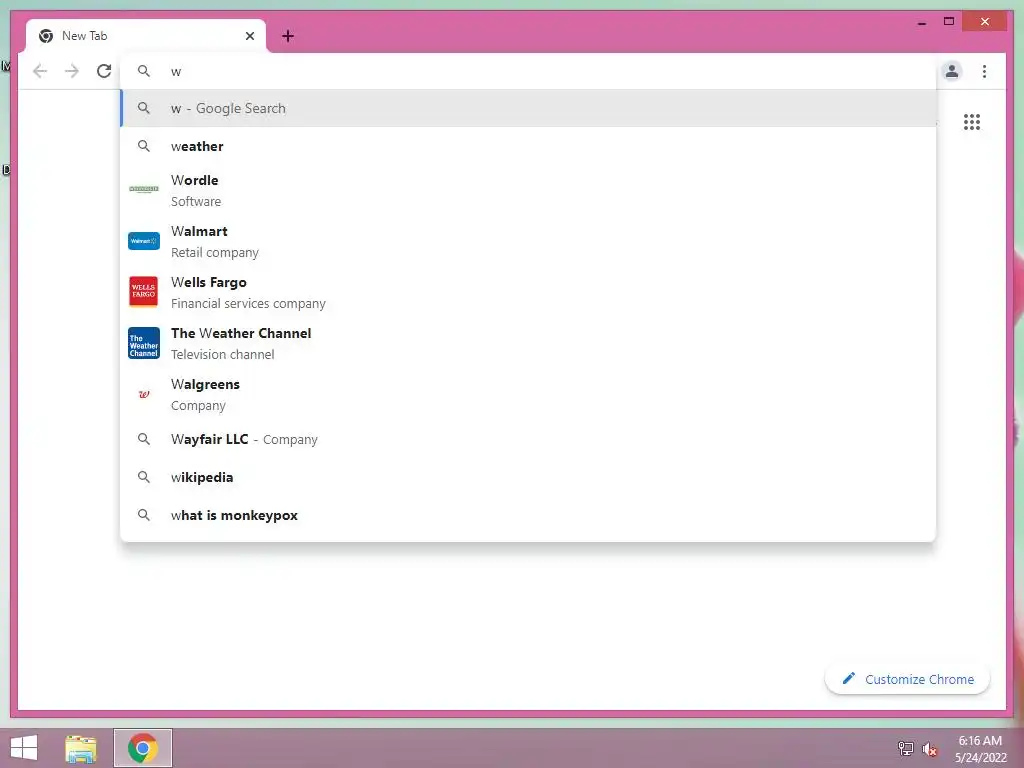Select the 'wikipedia' search suggestion
1024x768 pixels.
[x=528, y=477]
